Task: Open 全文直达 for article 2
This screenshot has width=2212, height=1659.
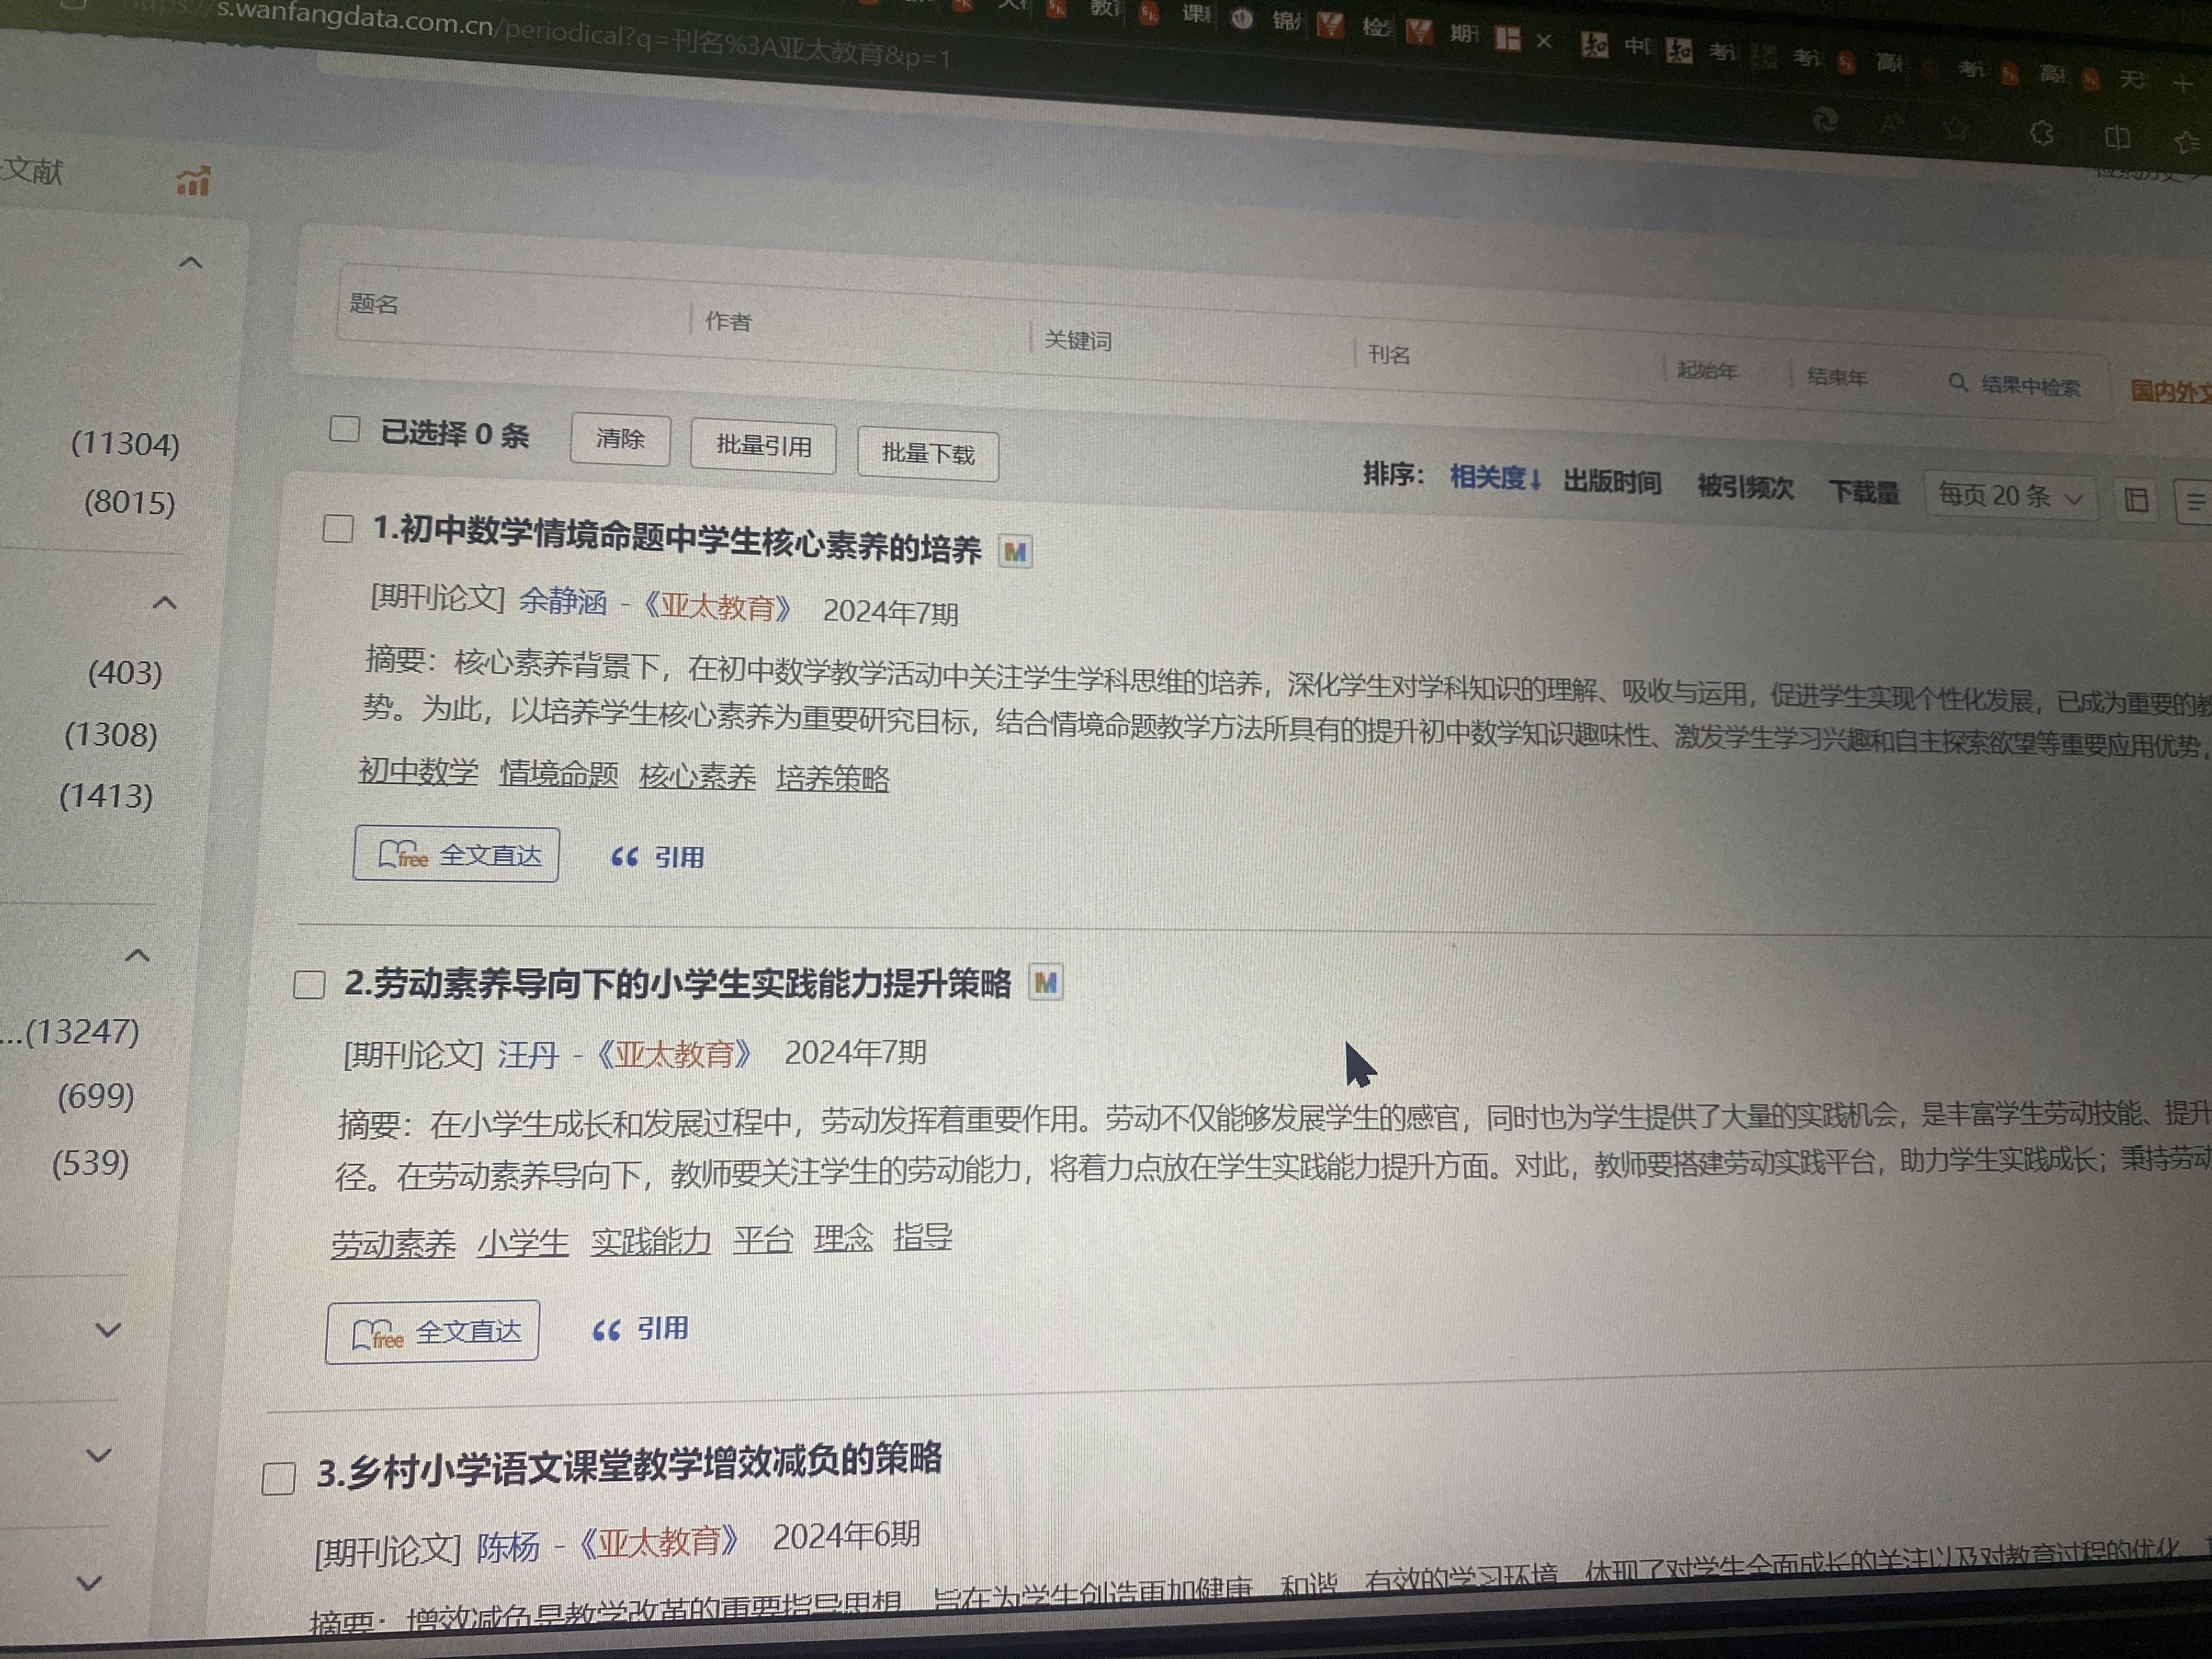Action: pyautogui.click(x=433, y=1332)
